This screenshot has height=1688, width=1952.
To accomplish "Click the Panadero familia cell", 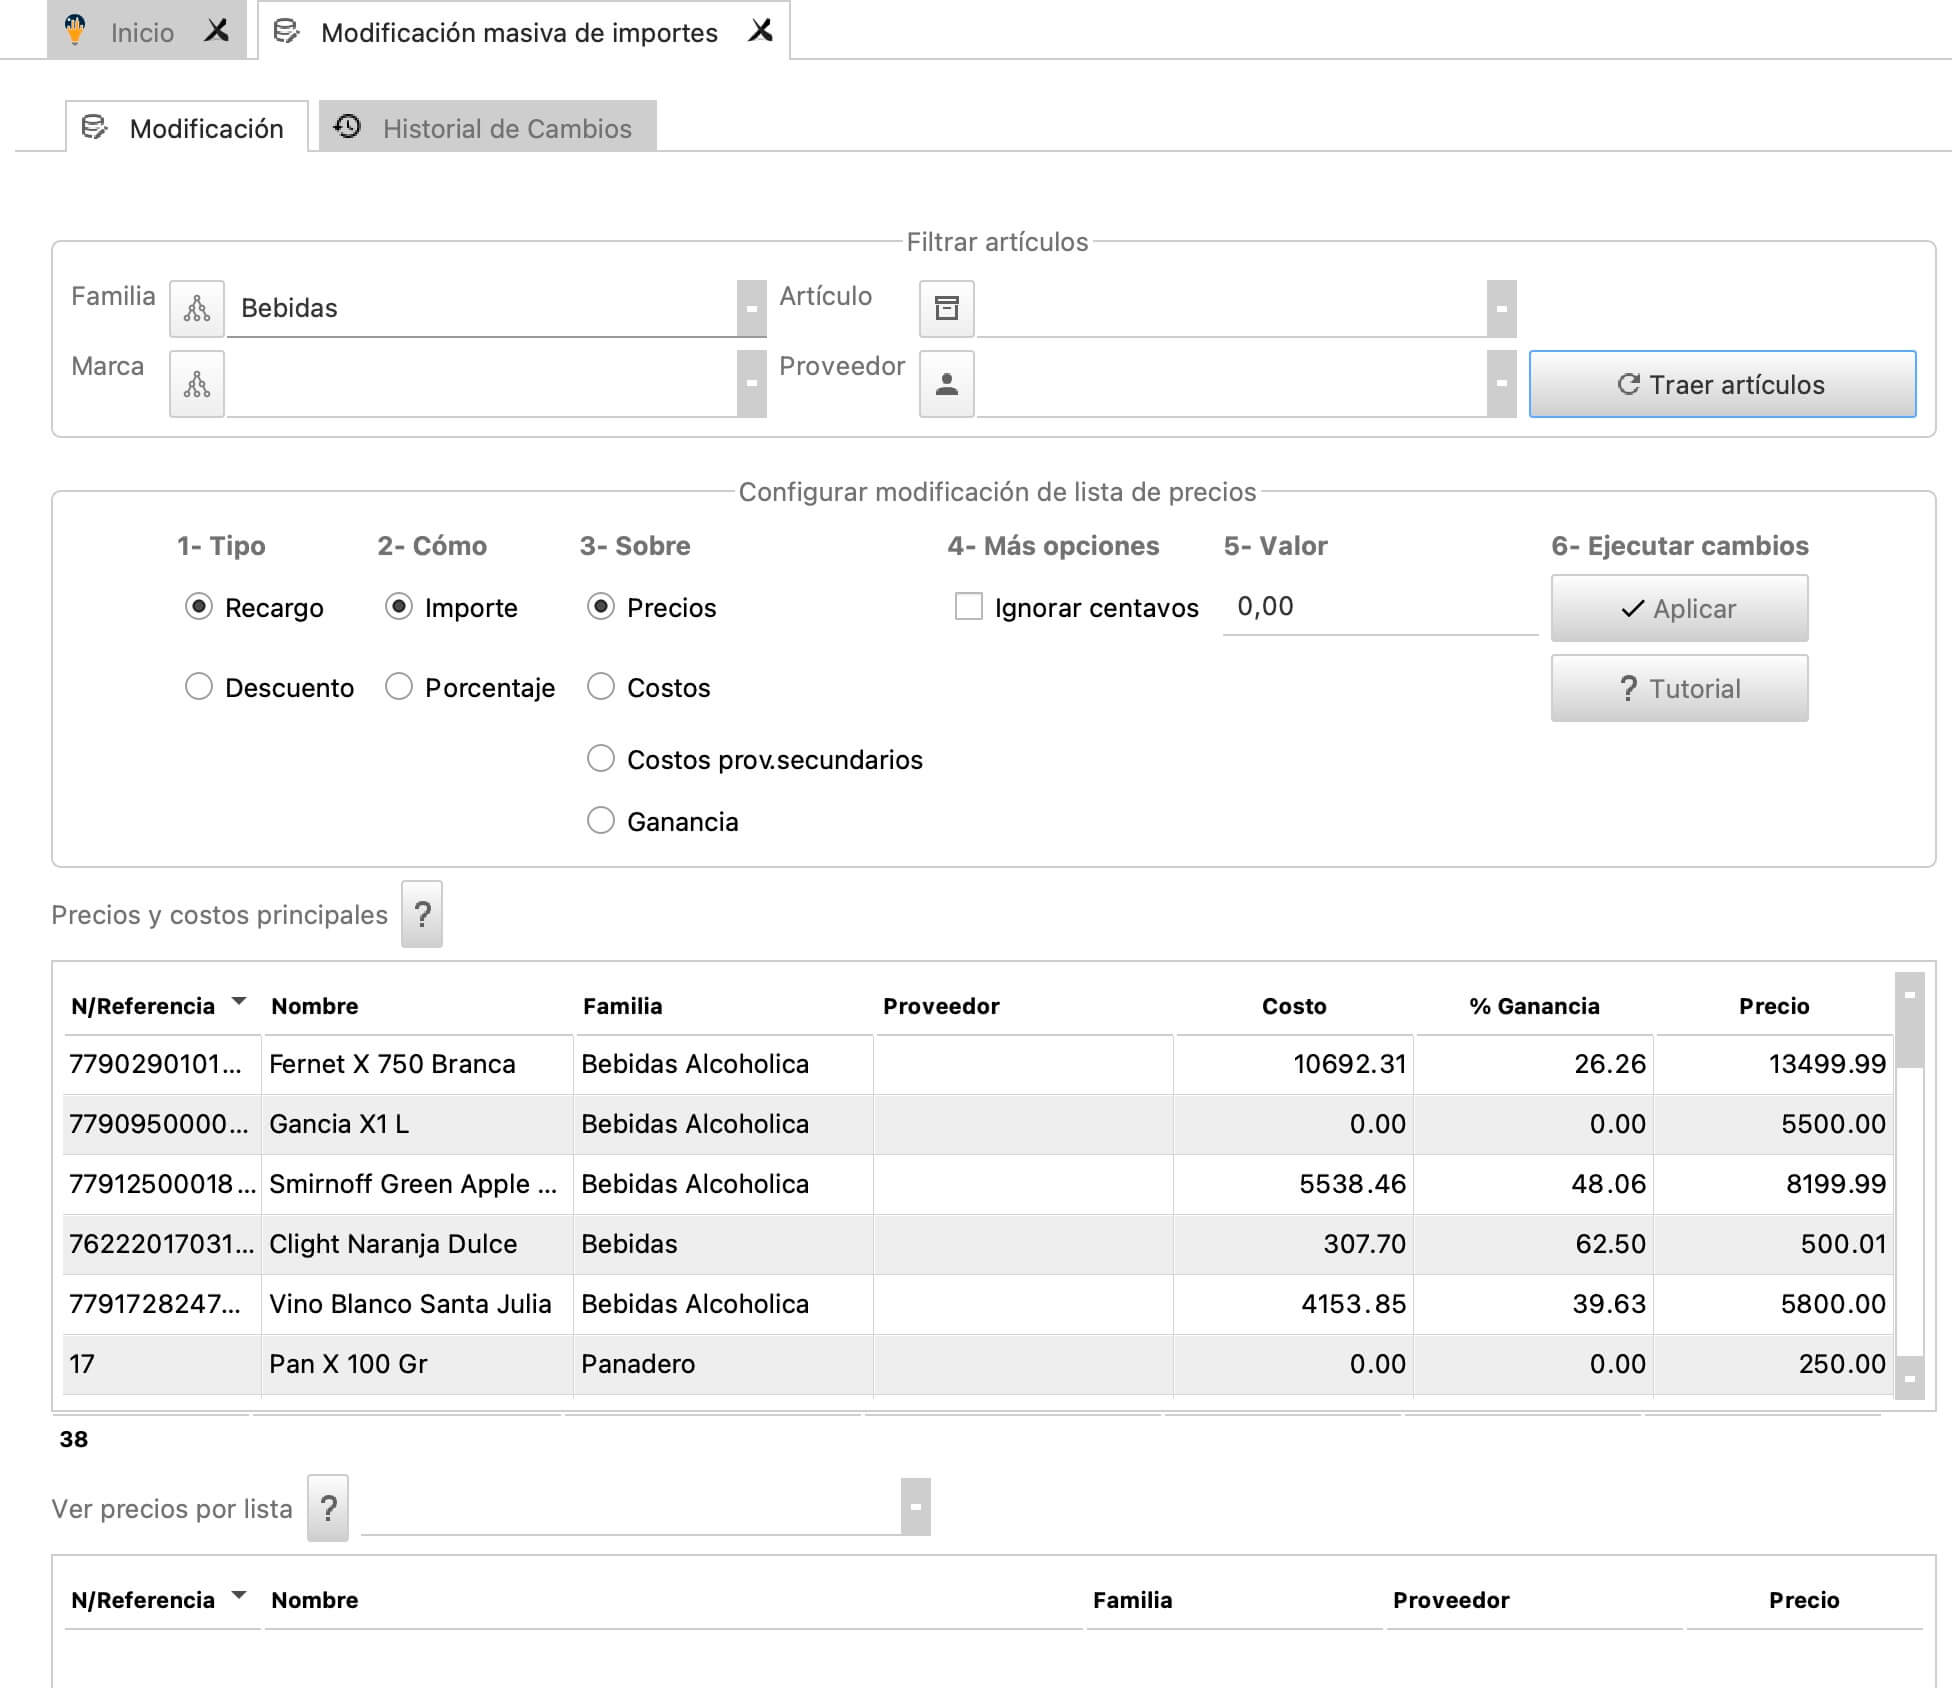I will point(724,1364).
